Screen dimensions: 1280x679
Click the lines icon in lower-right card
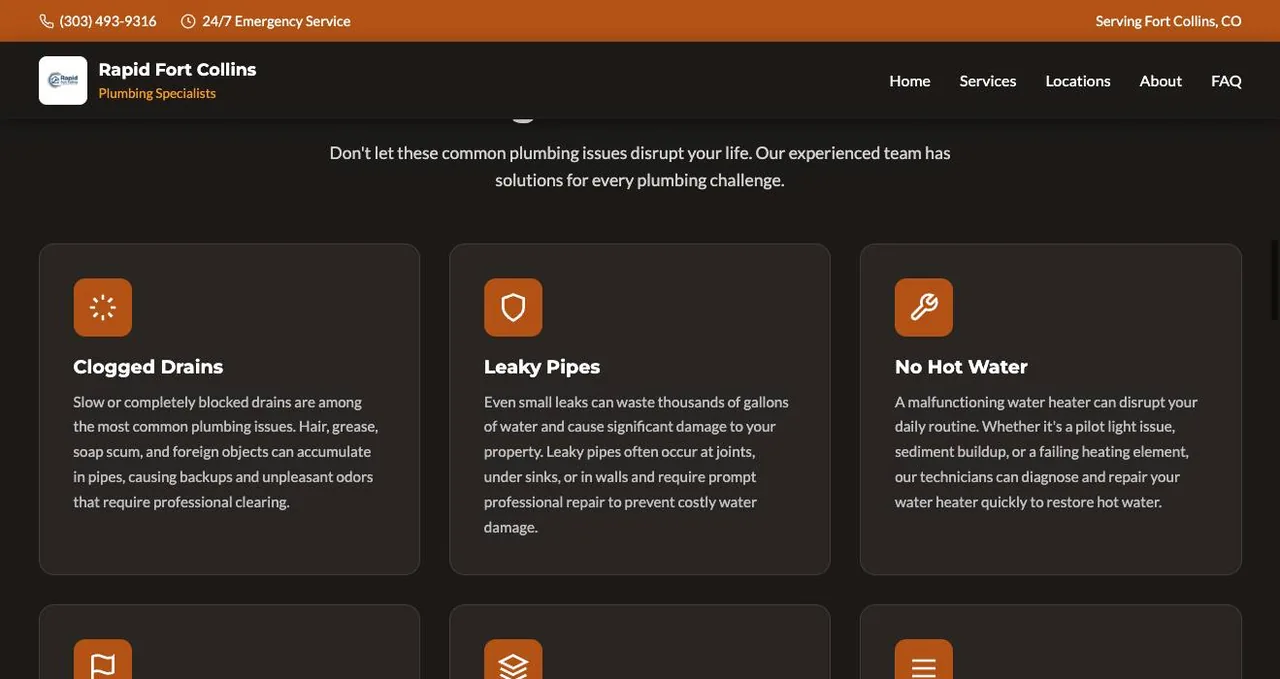point(924,660)
